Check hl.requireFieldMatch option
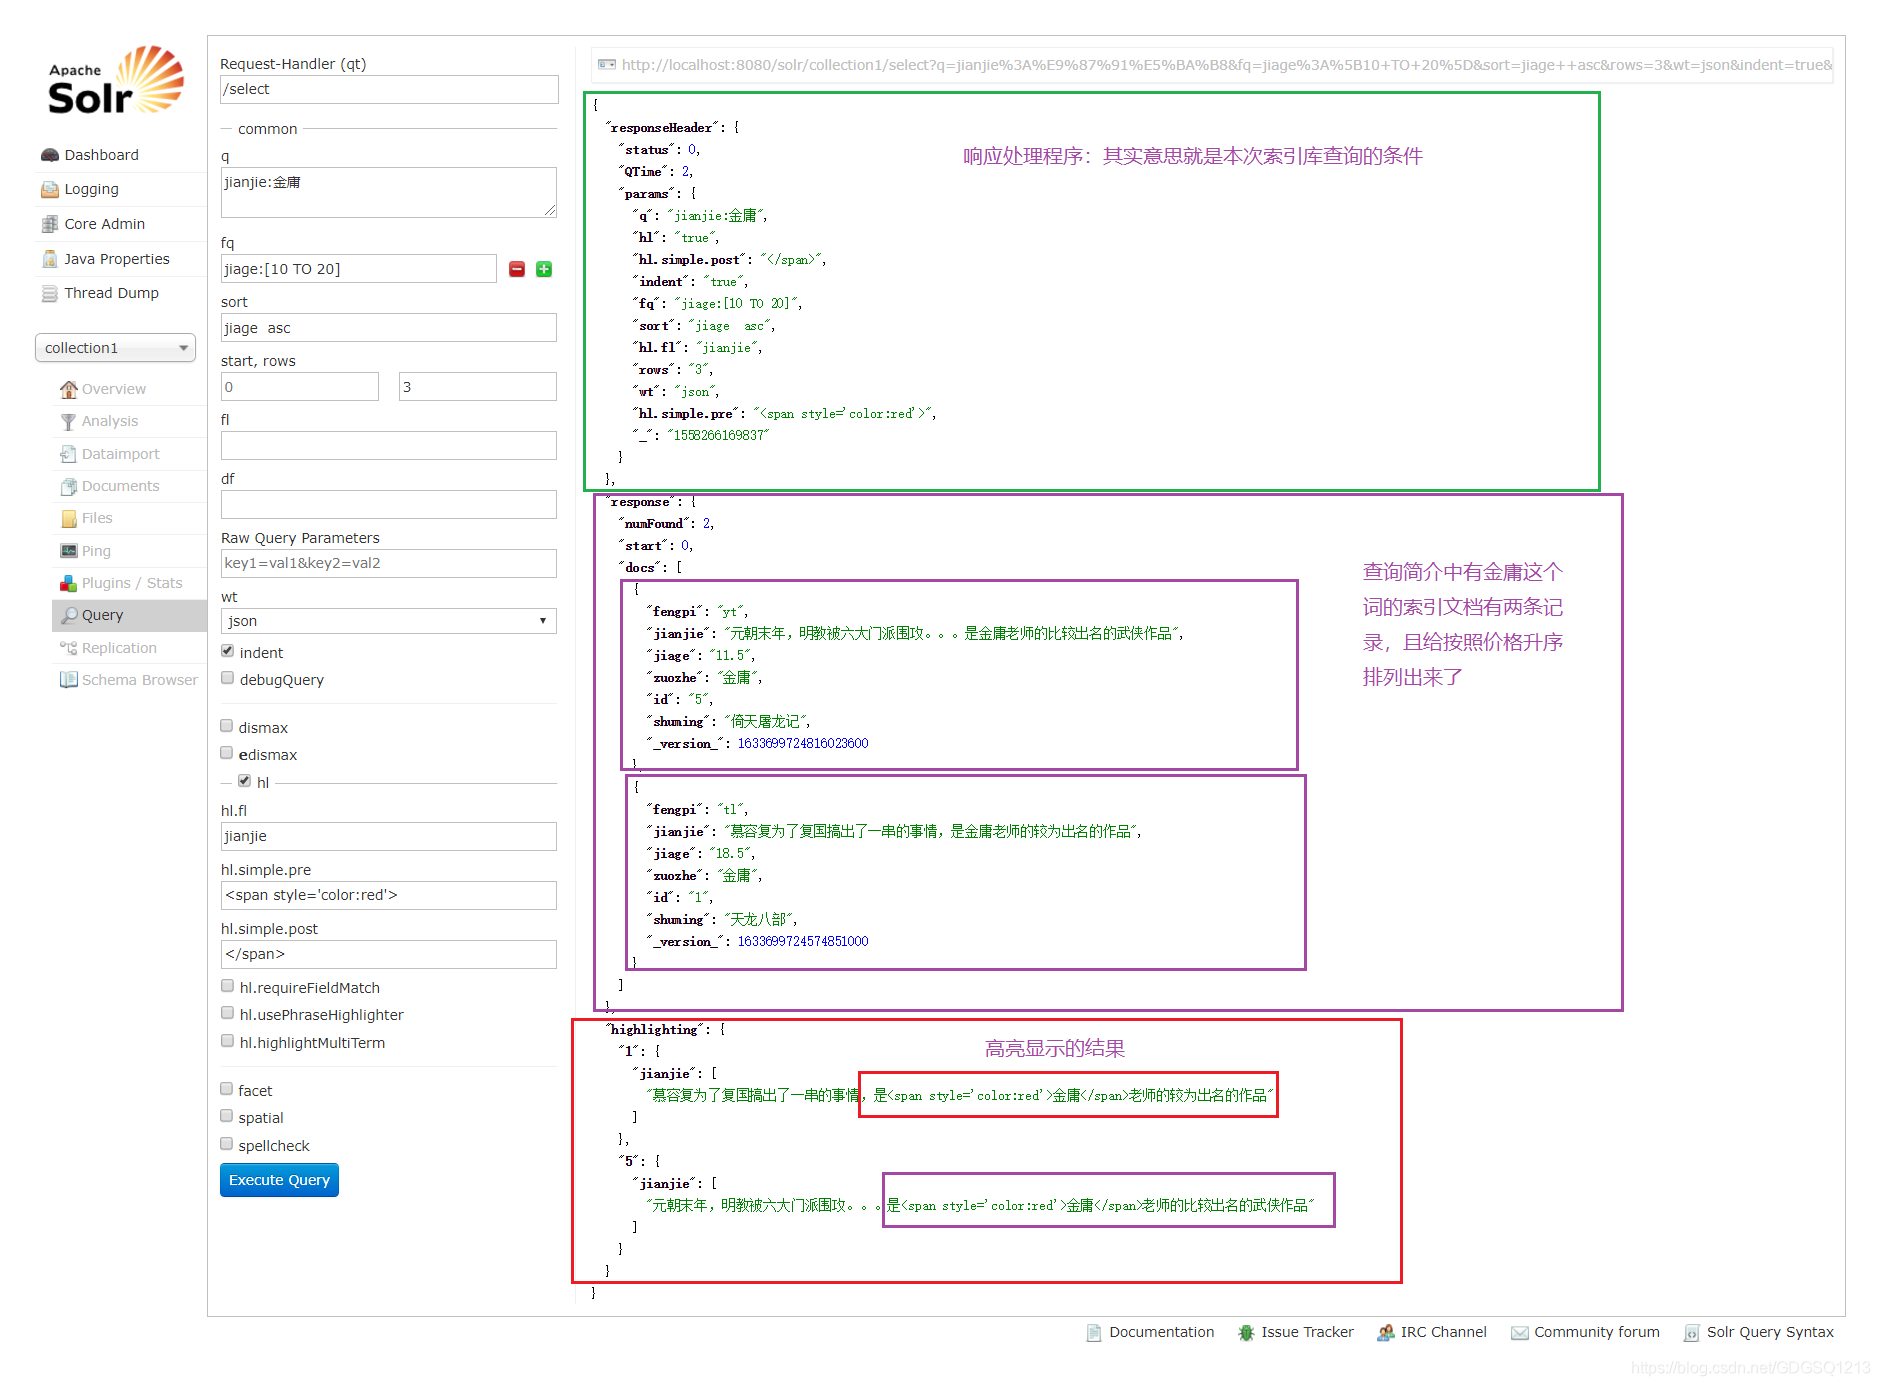This screenshot has width=1880, height=1386. tap(227, 986)
